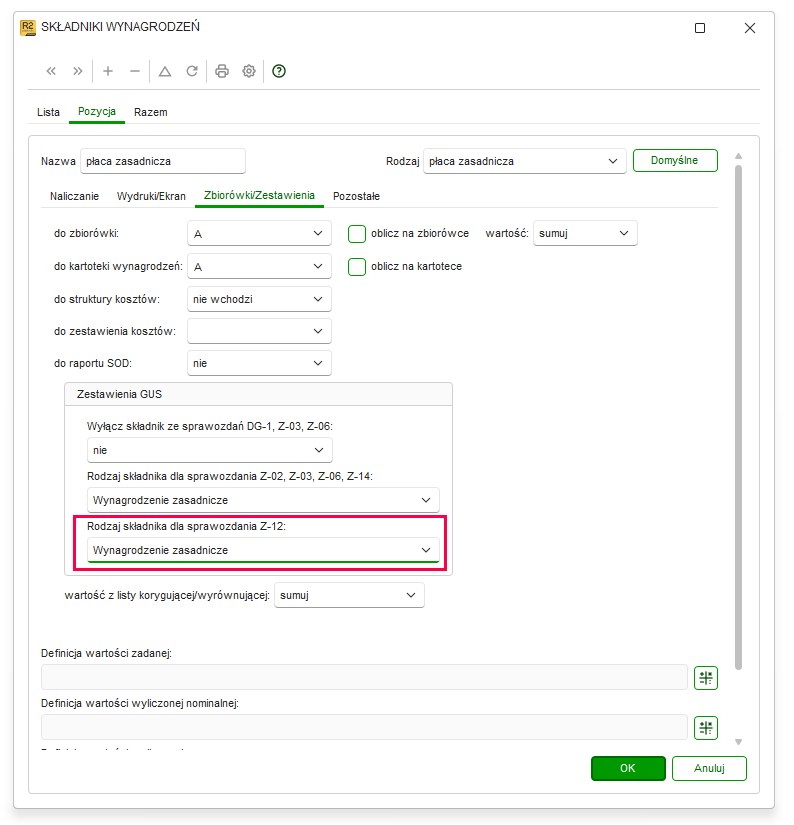Cancel with the Anuluj button
The image size is (794, 825).
(x=709, y=768)
